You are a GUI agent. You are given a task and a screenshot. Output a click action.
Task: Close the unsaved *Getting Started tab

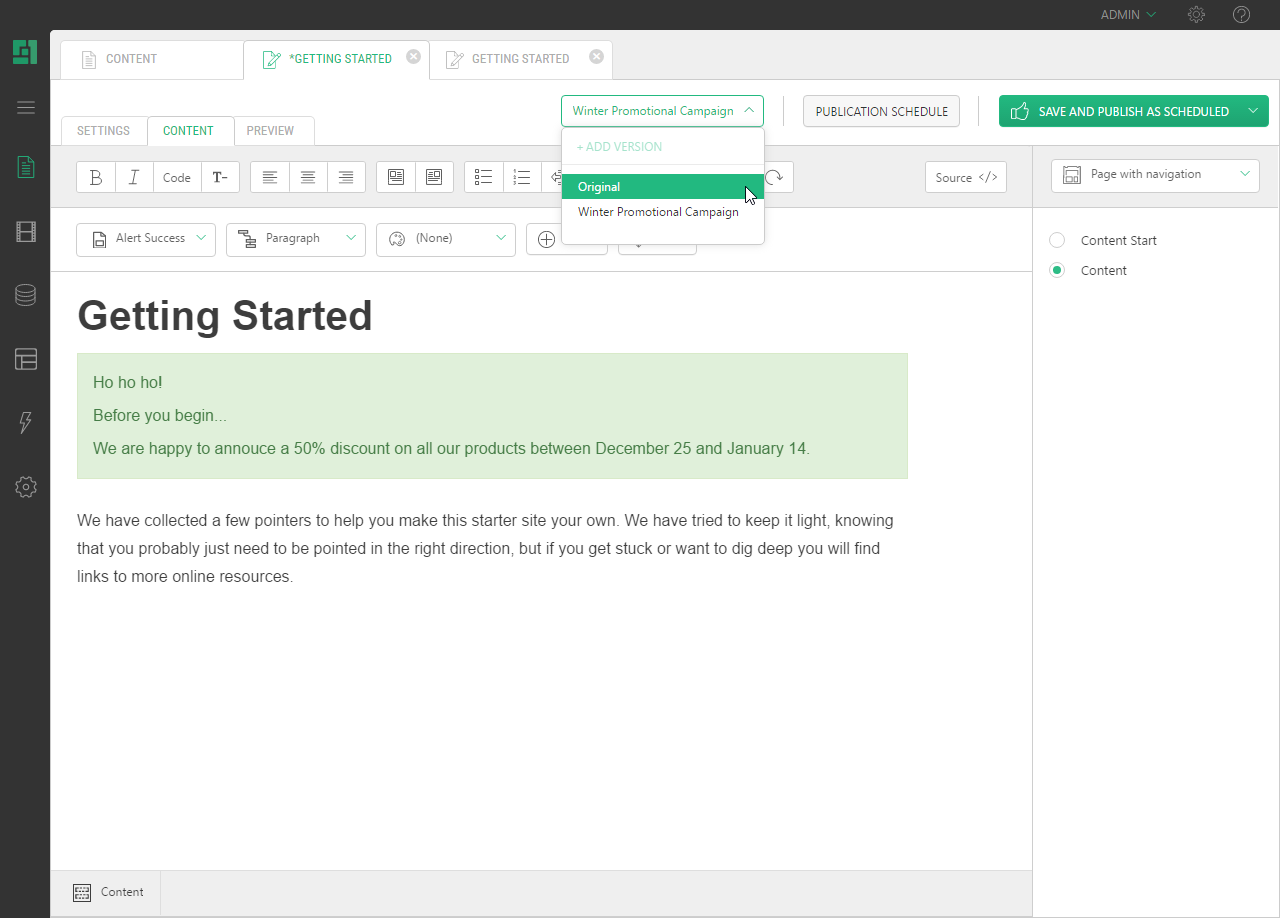(413, 57)
